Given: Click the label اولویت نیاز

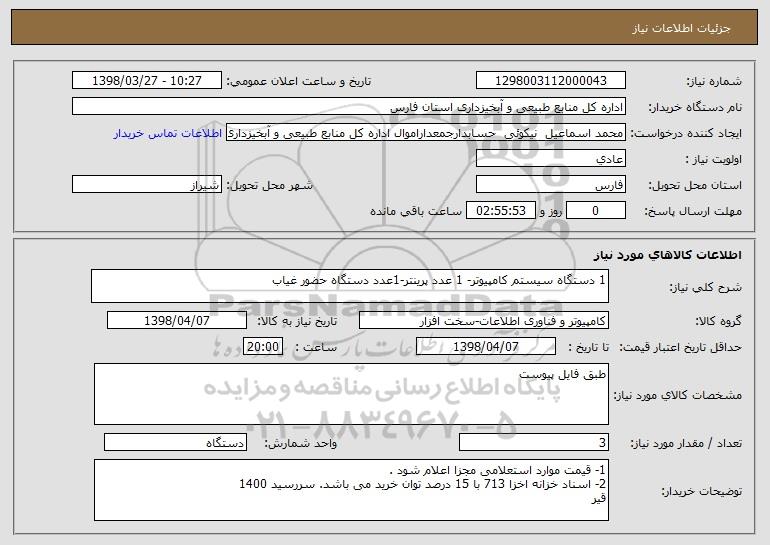Looking at the screenshot, I should click(714, 160).
